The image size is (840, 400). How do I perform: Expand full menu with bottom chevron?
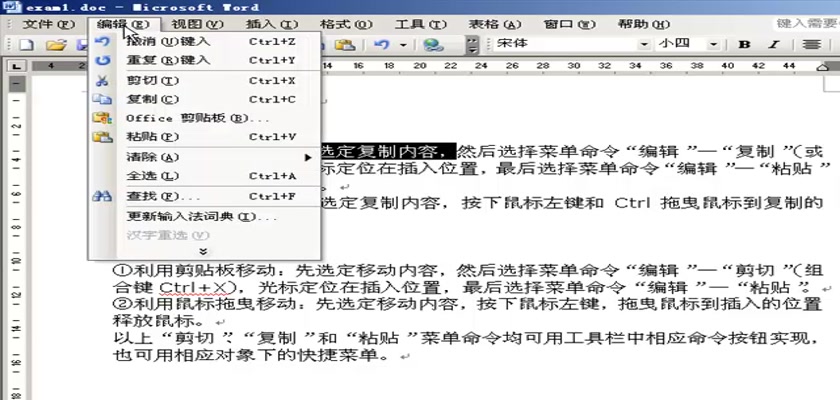(203, 251)
